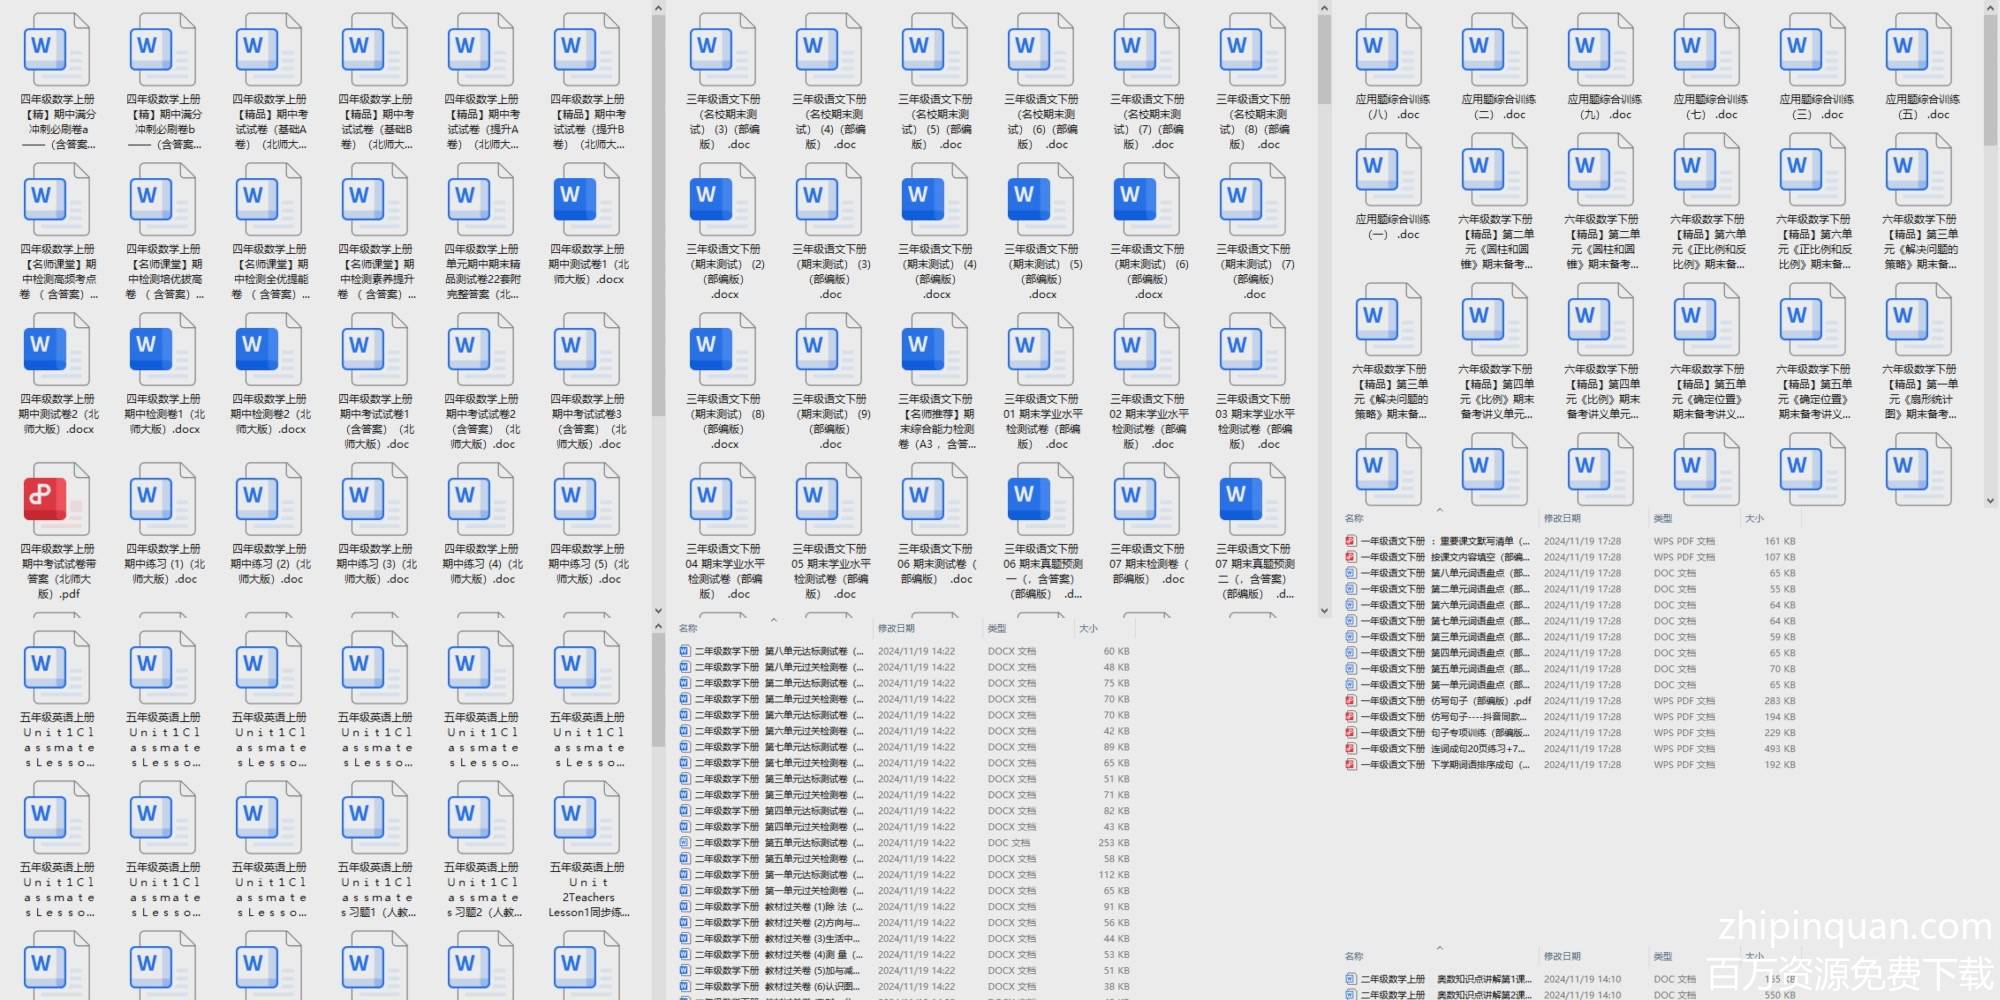Click scrollbar thumb in 应用题综合训练 pane
Image resolution: width=2000 pixels, height=1000 pixels.
coord(1990,80)
